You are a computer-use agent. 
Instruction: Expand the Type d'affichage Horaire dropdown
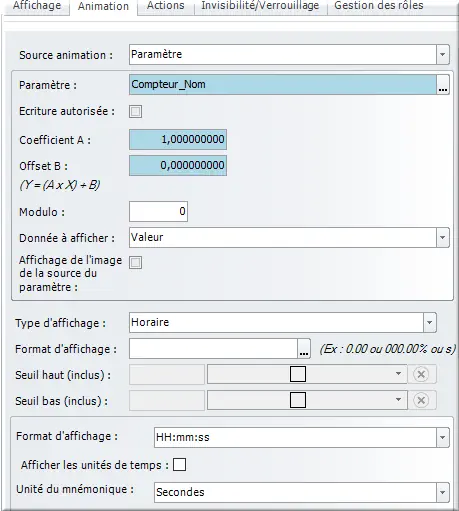(x=430, y=323)
